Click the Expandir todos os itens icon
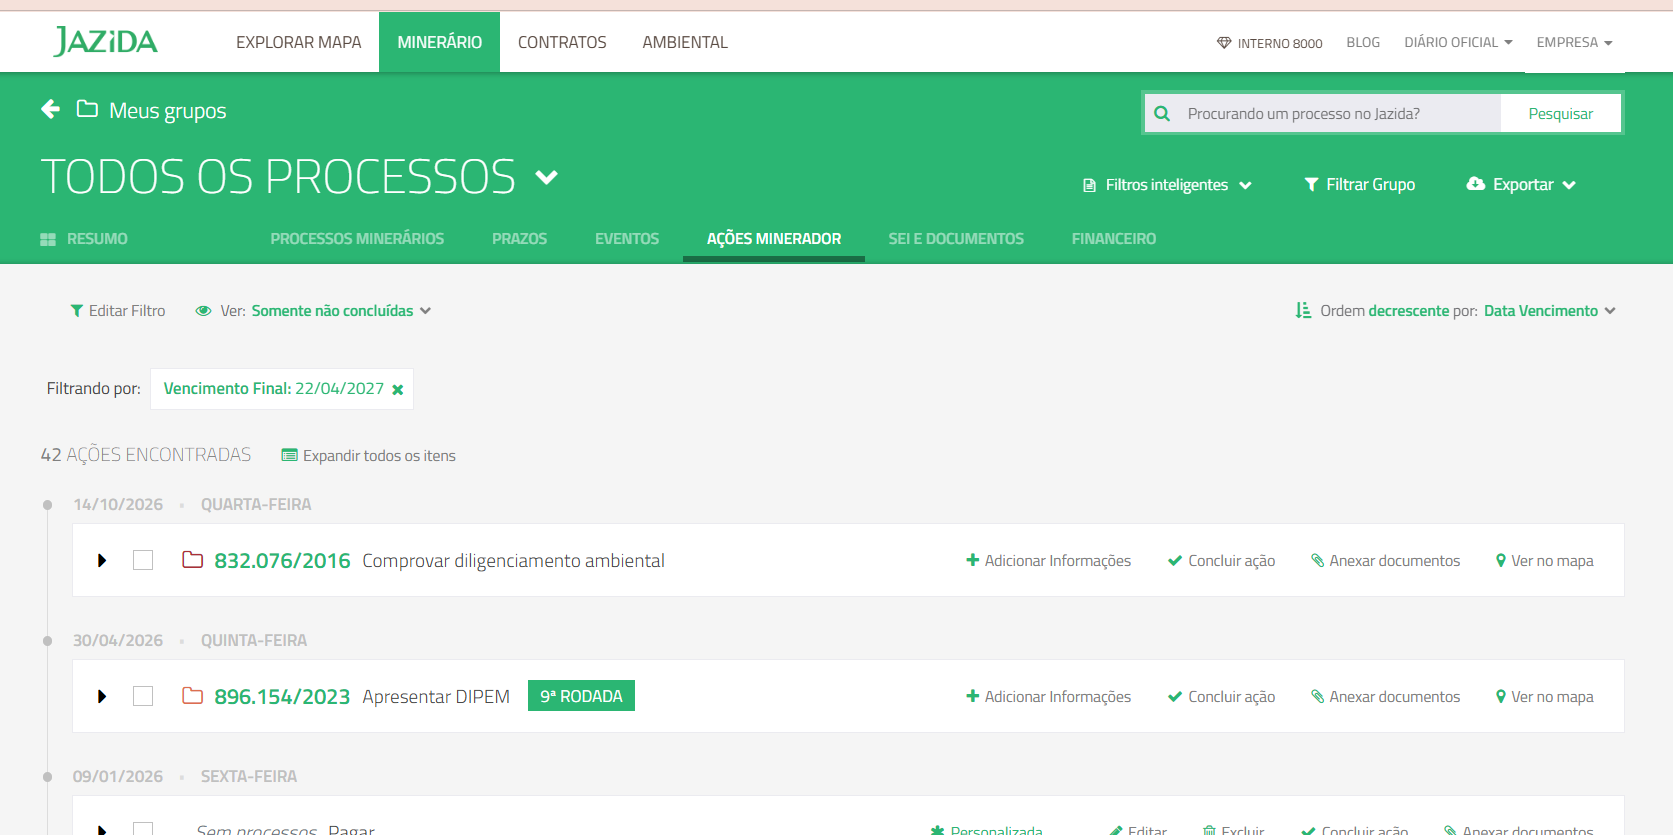1673x835 pixels. coord(289,456)
